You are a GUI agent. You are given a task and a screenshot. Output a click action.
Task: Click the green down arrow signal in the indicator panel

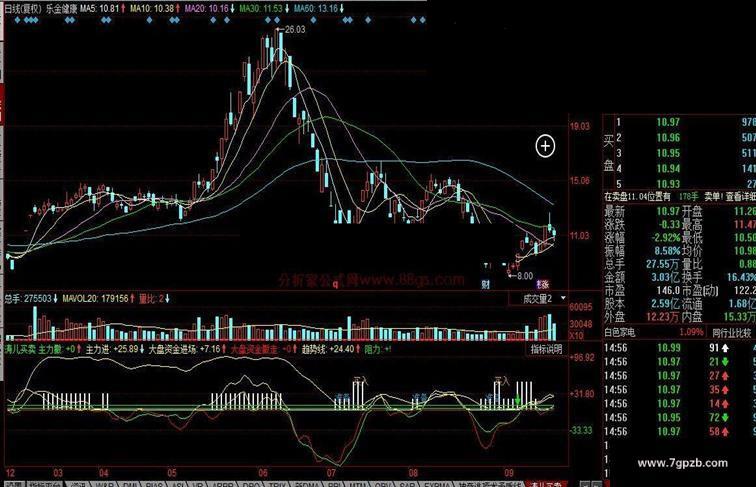coord(518,400)
